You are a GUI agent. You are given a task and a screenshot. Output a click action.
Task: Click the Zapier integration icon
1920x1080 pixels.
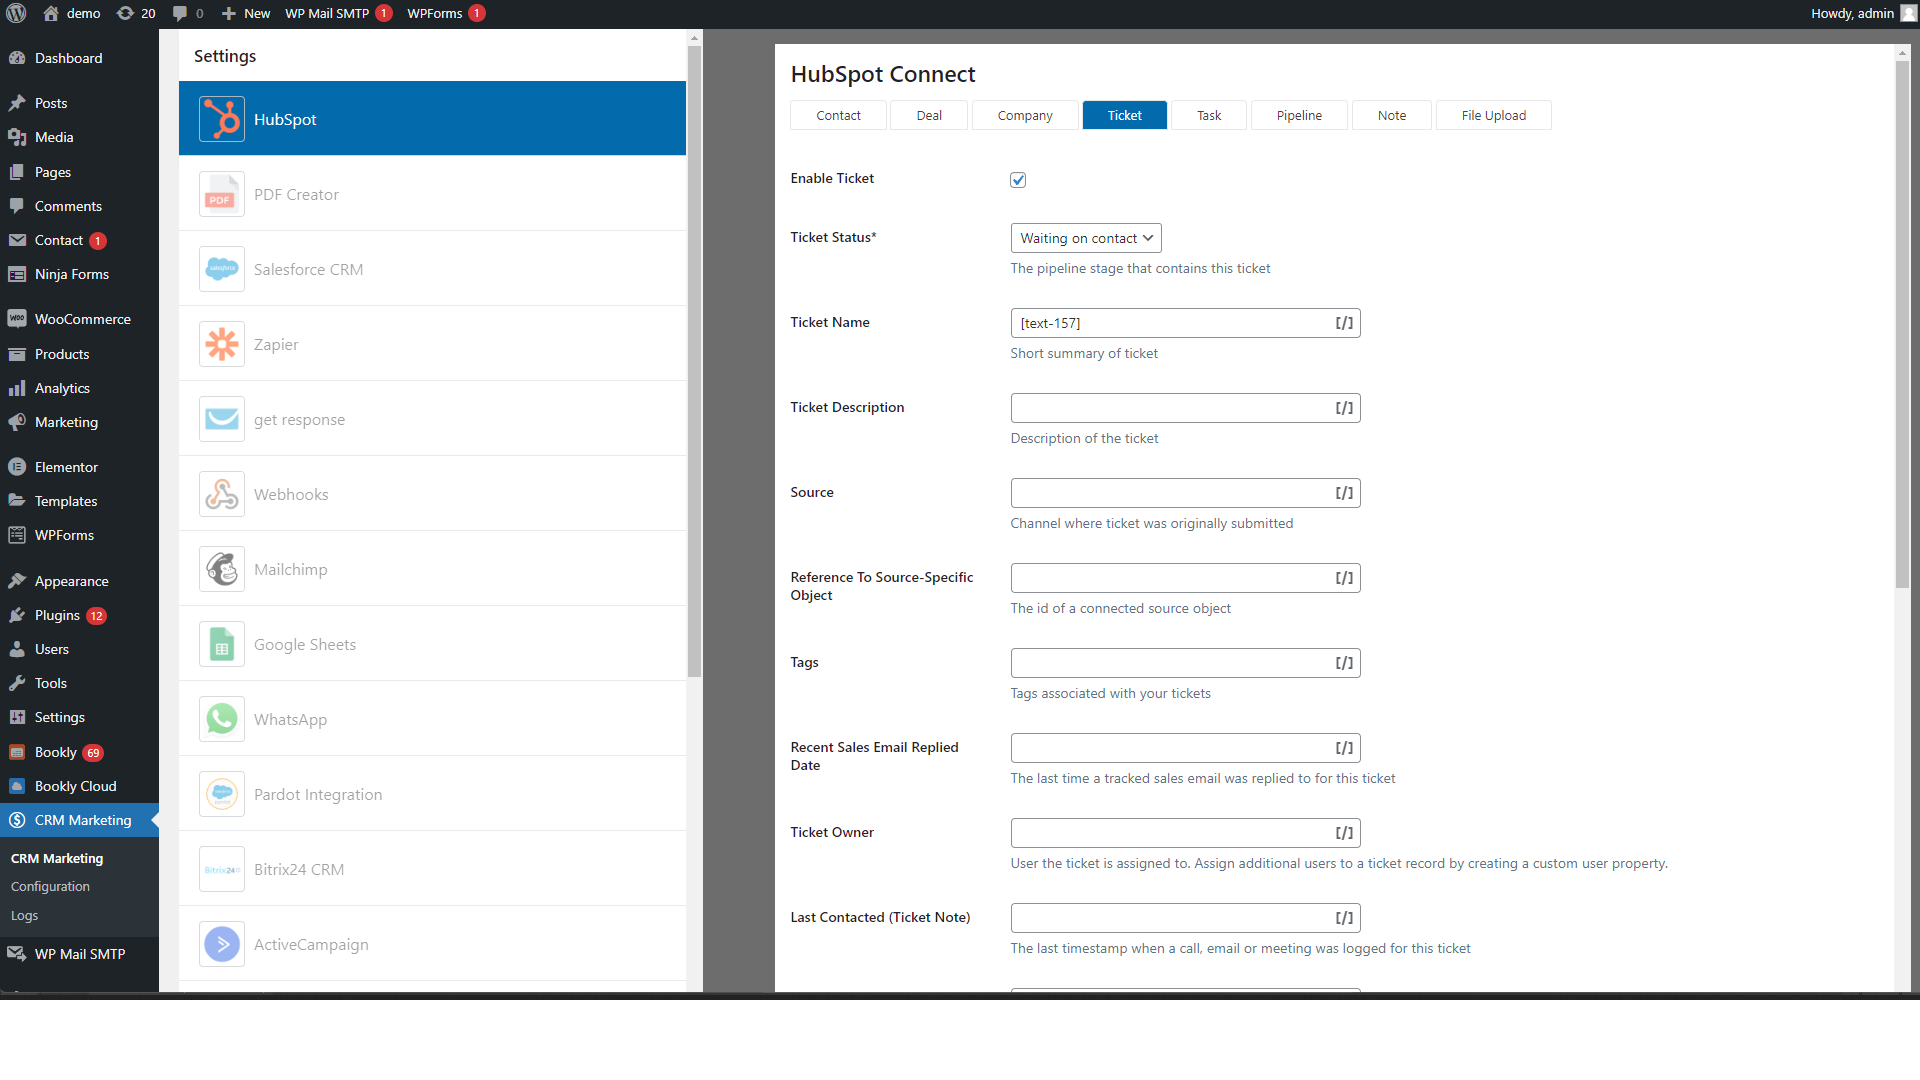221,344
